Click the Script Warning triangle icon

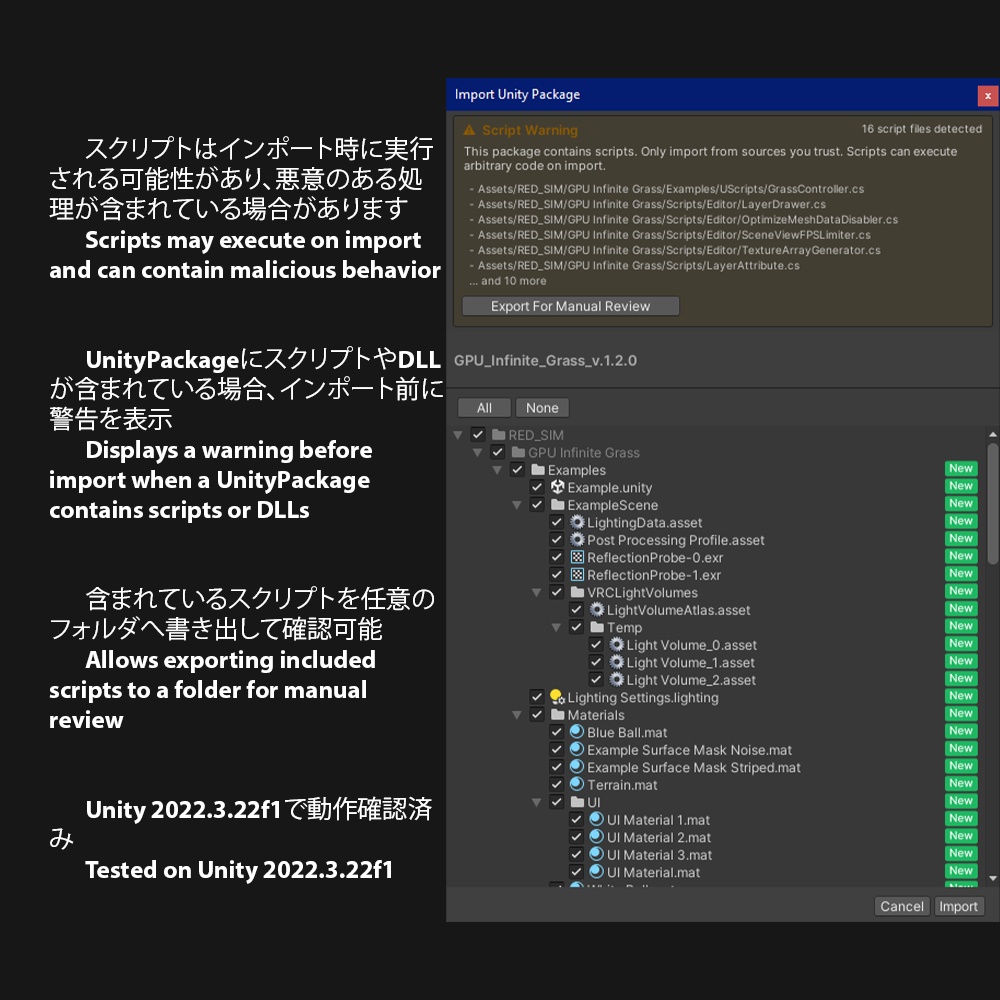469,130
